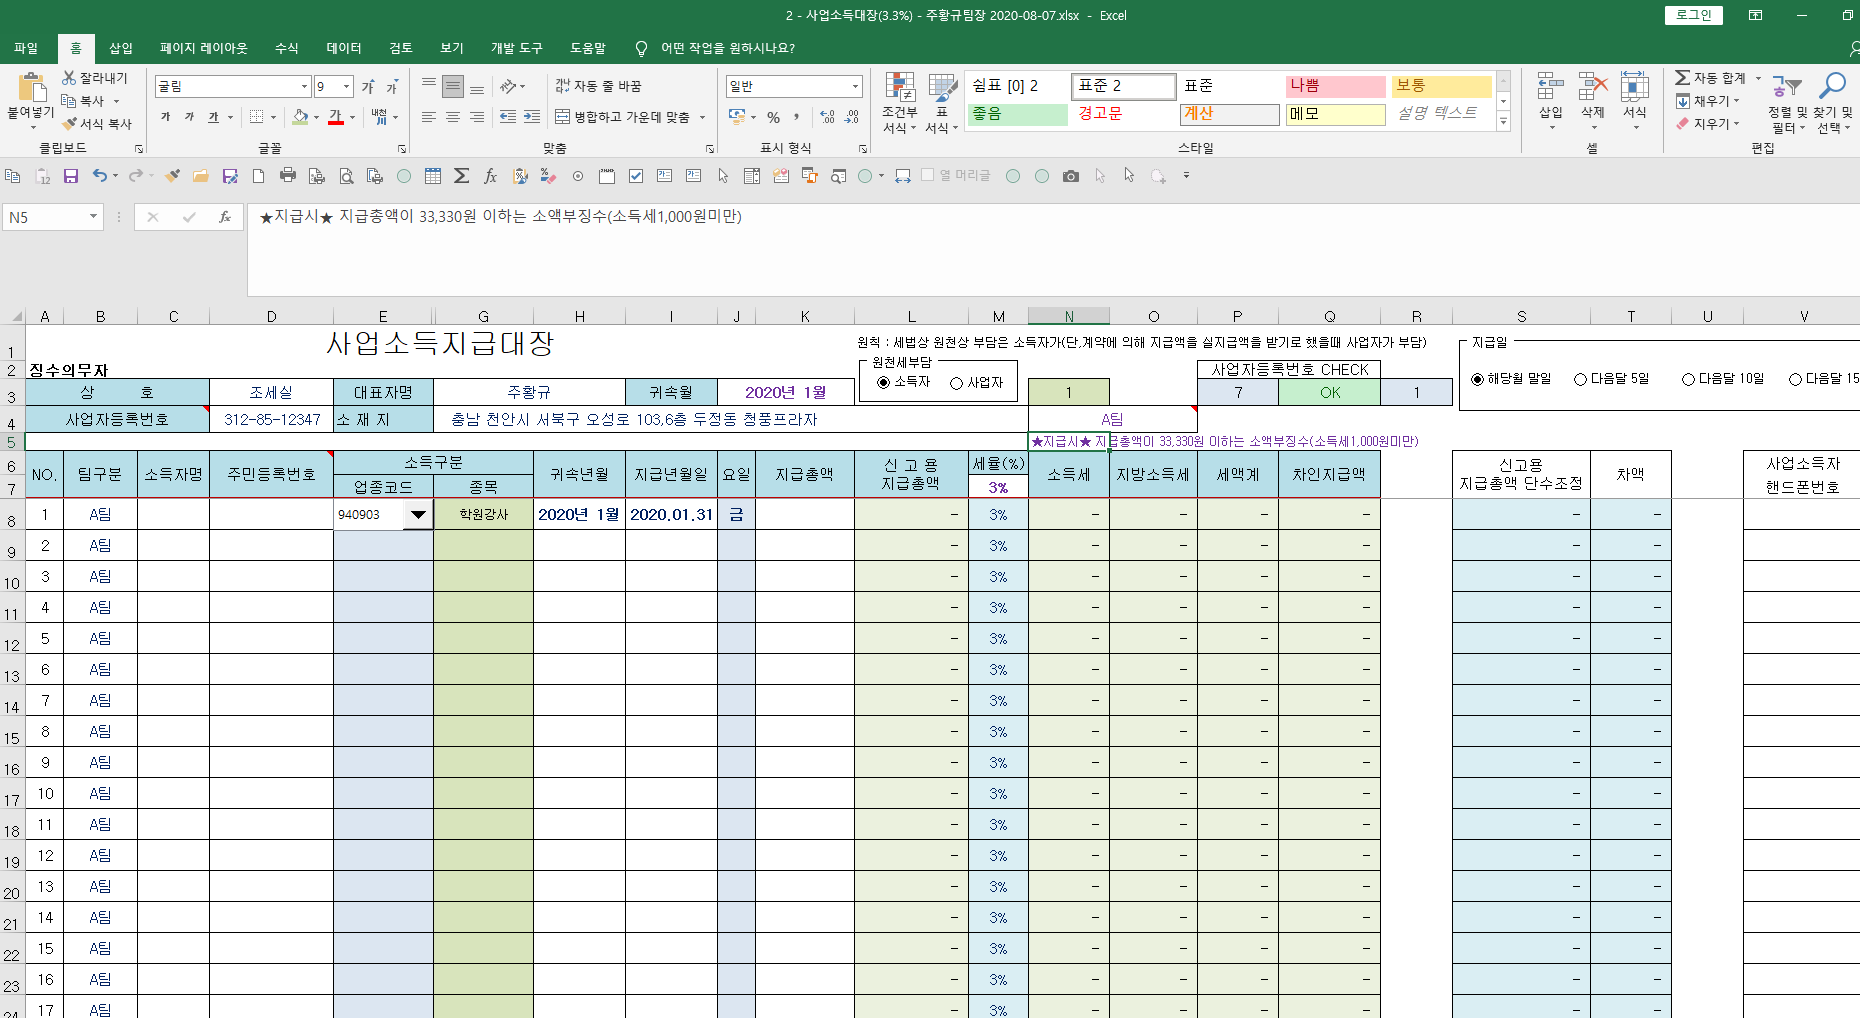Open the font size dropdown
This screenshot has height=1018, width=1860.
click(346, 87)
